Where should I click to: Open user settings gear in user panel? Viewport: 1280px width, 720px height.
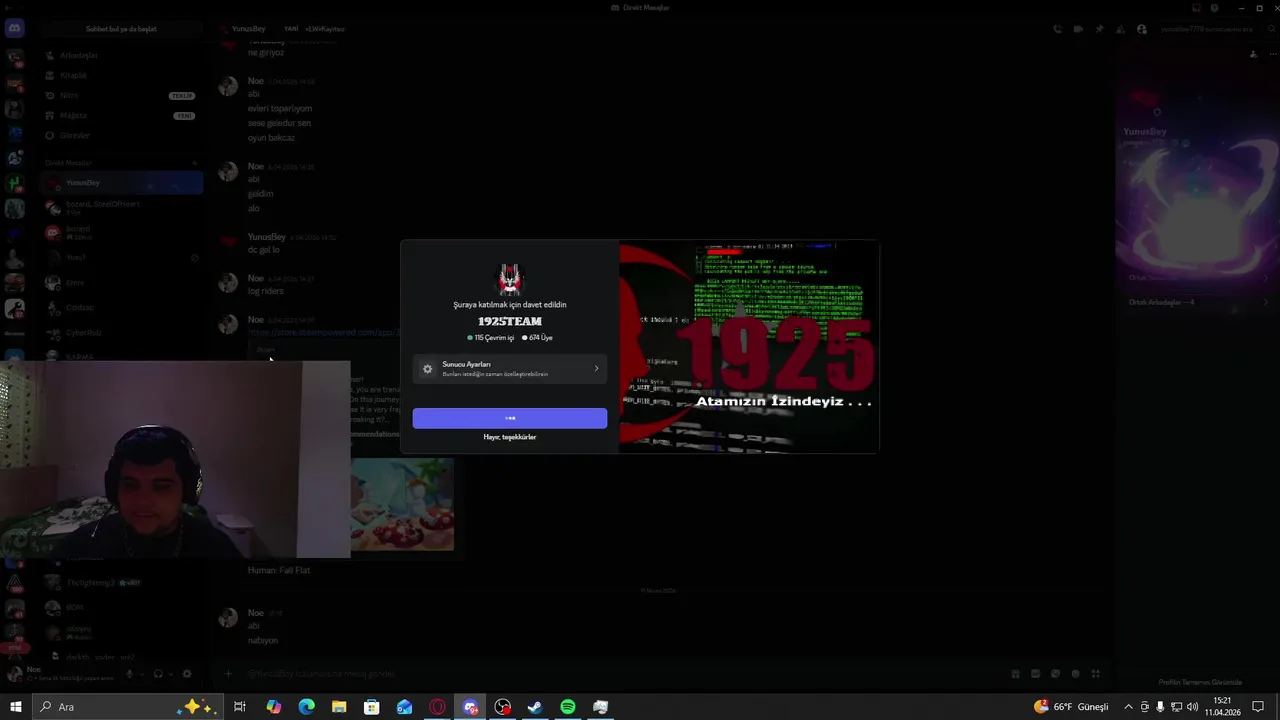187,674
